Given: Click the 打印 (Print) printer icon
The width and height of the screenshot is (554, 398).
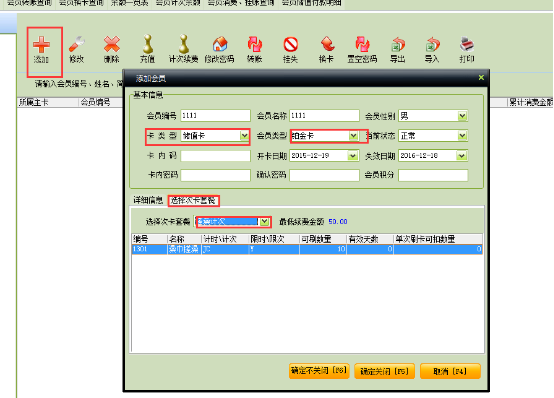Looking at the screenshot, I should pyautogui.click(x=467, y=44).
